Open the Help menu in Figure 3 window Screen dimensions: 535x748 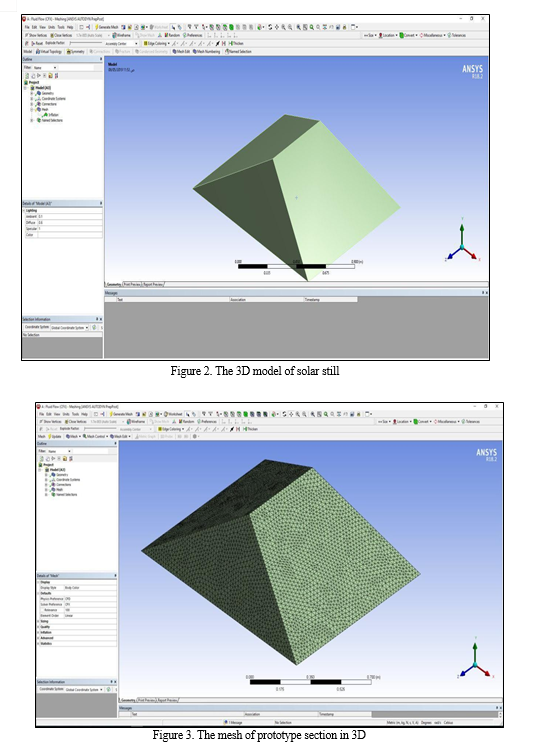coord(84,414)
